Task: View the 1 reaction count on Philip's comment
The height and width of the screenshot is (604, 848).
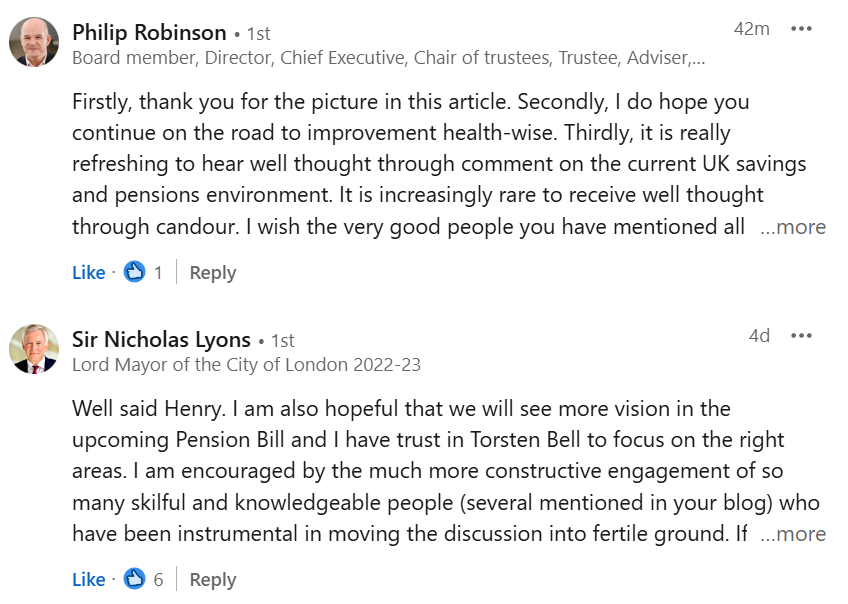Action: (158, 272)
